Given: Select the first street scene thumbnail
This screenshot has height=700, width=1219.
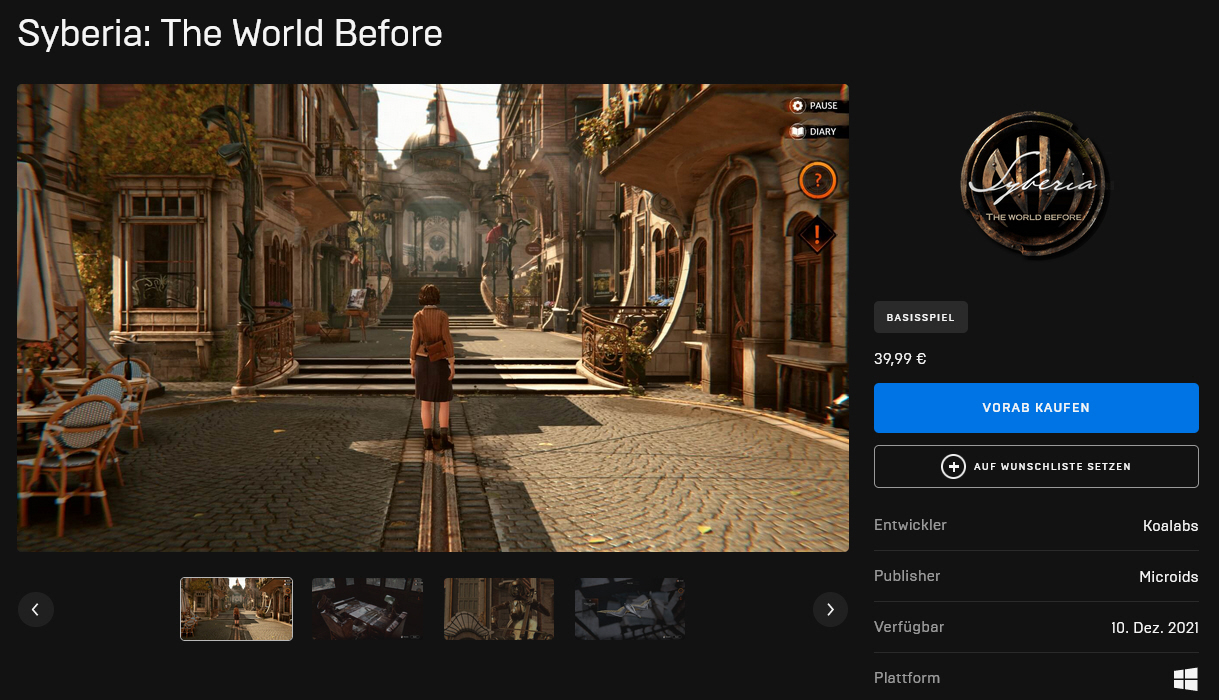Looking at the screenshot, I should (x=236, y=609).
